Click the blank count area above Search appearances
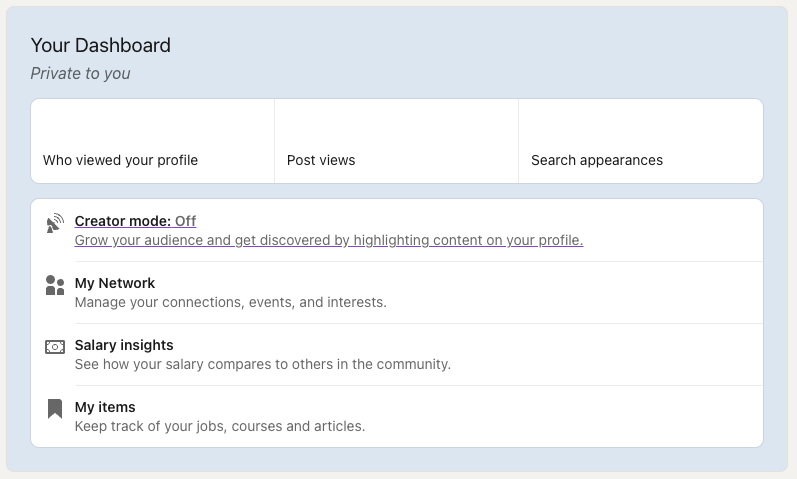 (x=641, y=125)
